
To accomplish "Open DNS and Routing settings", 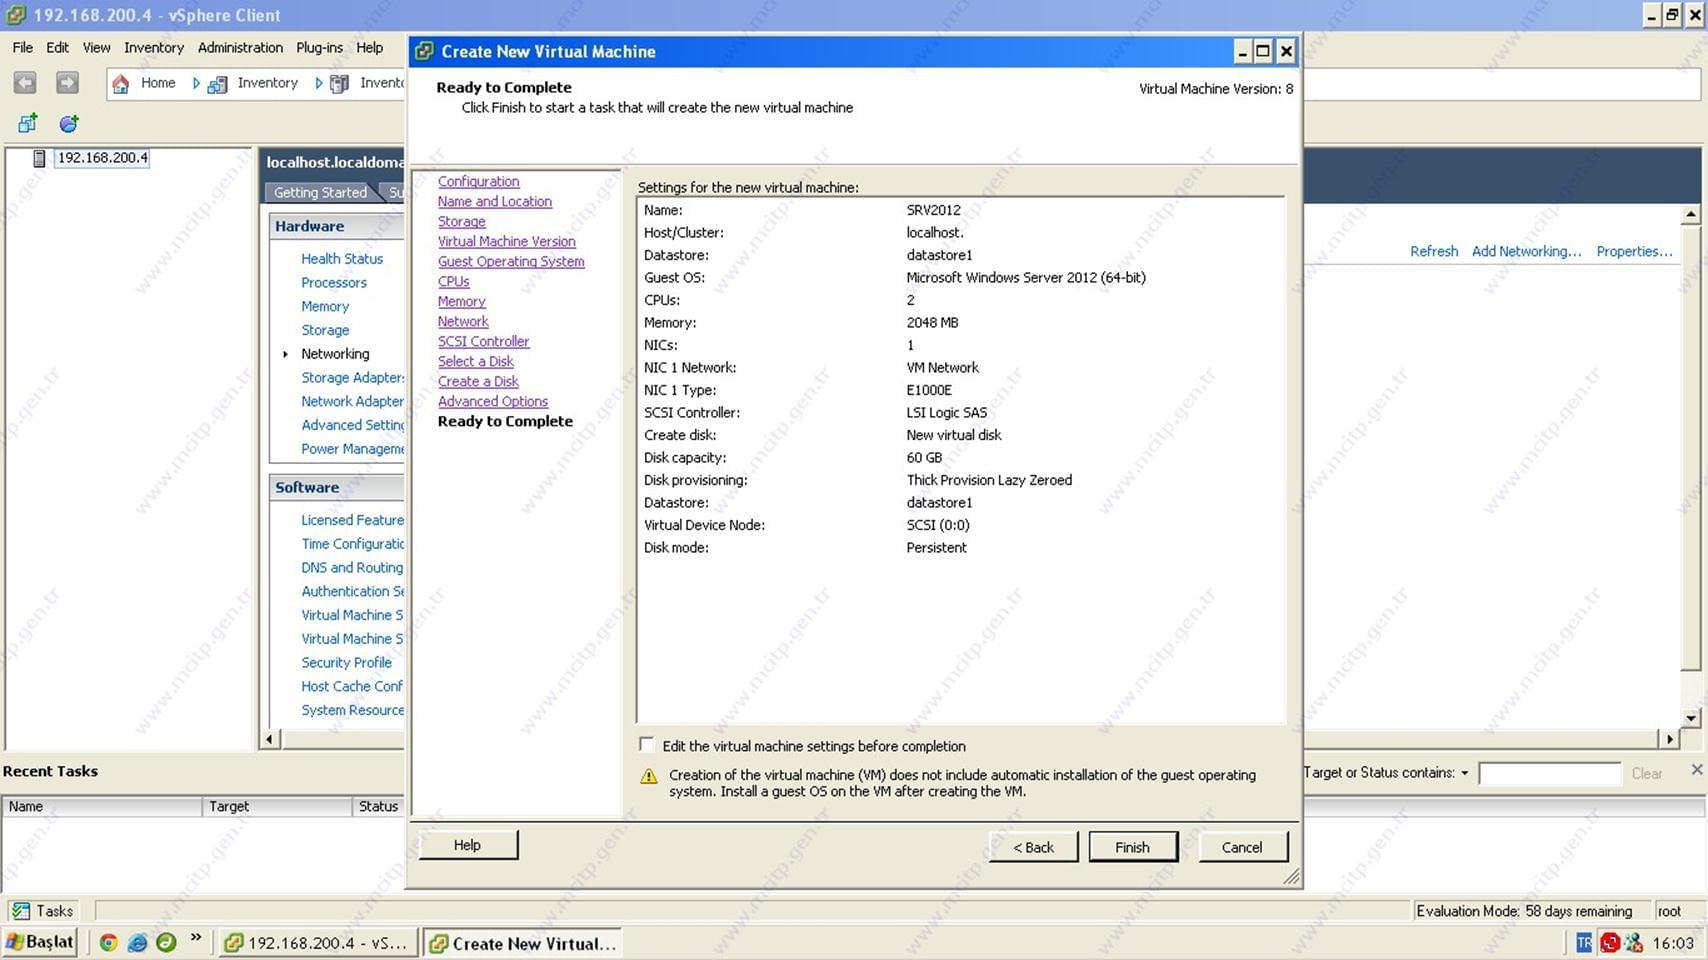I will pos(352,567).
